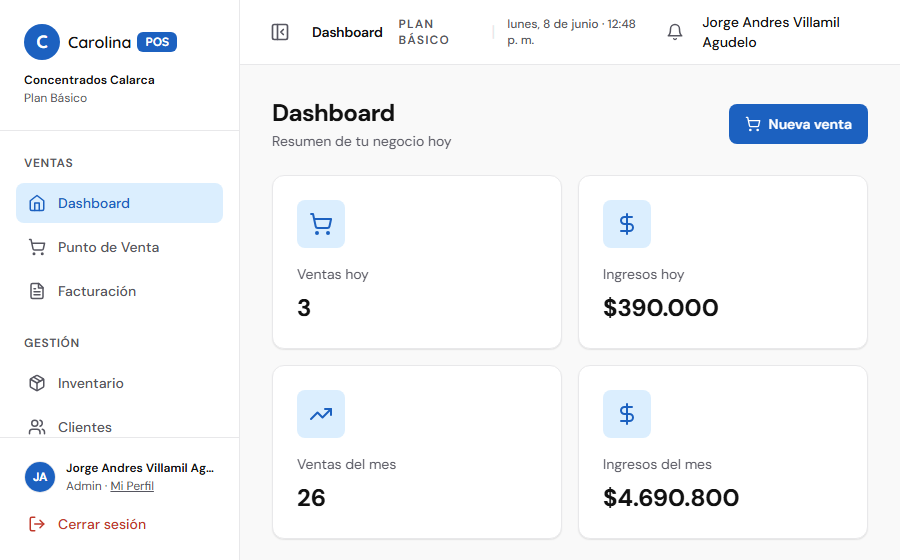This screenshot has height=560, width=900.
Task: Click the GESTIÓN section heading in sidebar
Action: (x=52, y=343)
